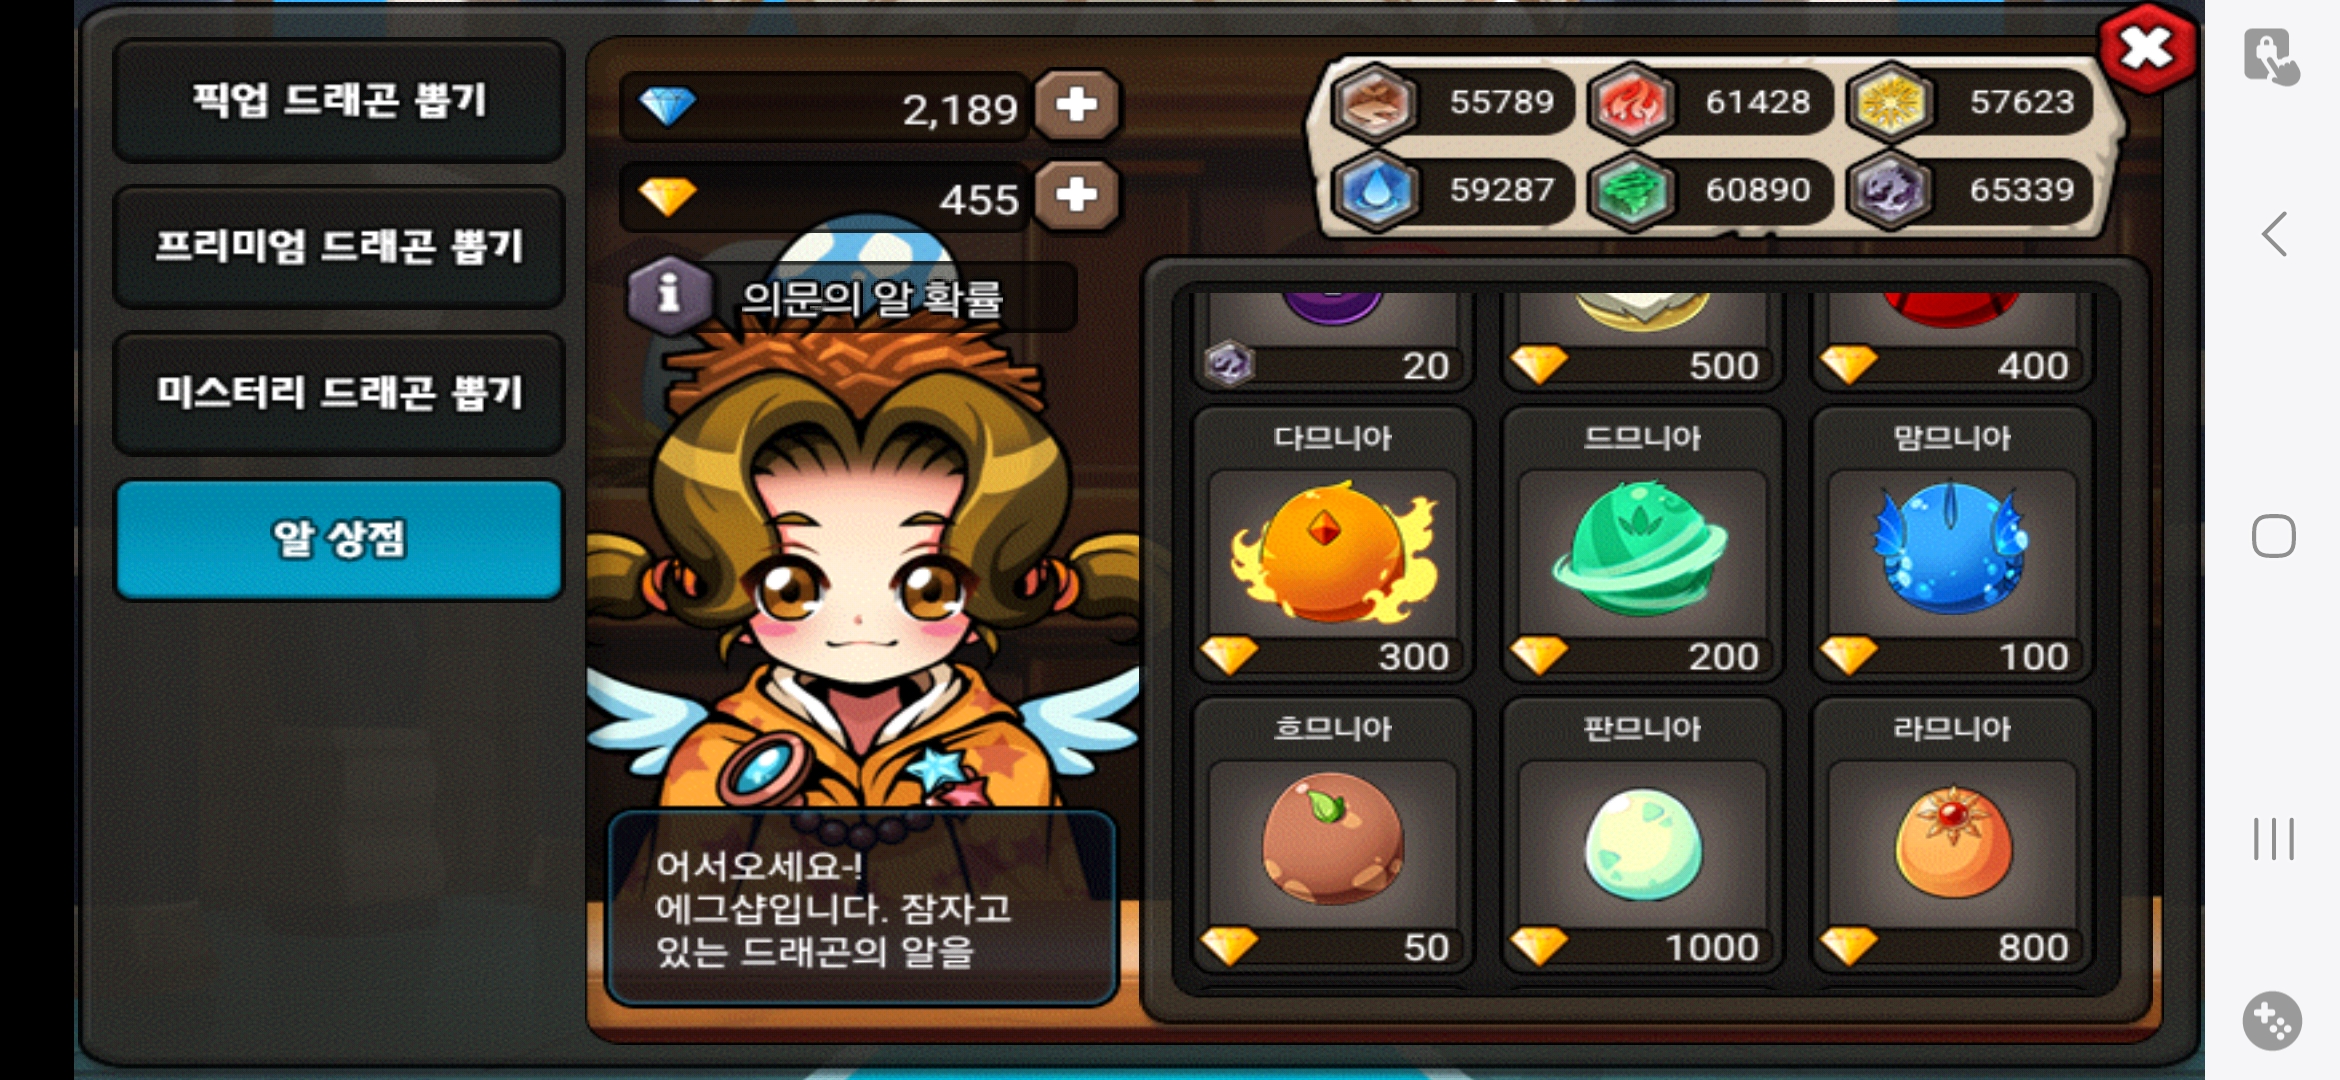Tap the plus button next to 455 gold gems
The image size is (2340, 1080).
coord(1076,195)
